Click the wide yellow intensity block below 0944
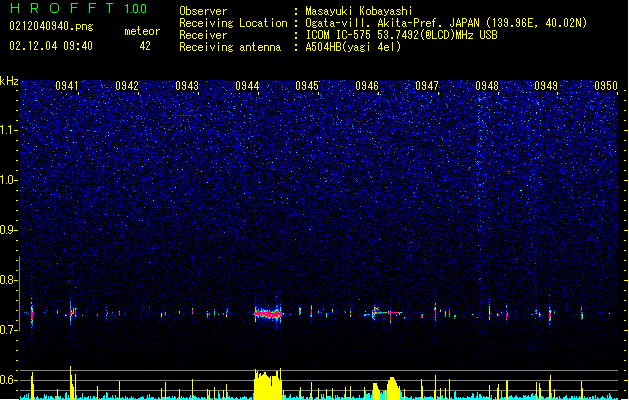 [x=268, y=384]
